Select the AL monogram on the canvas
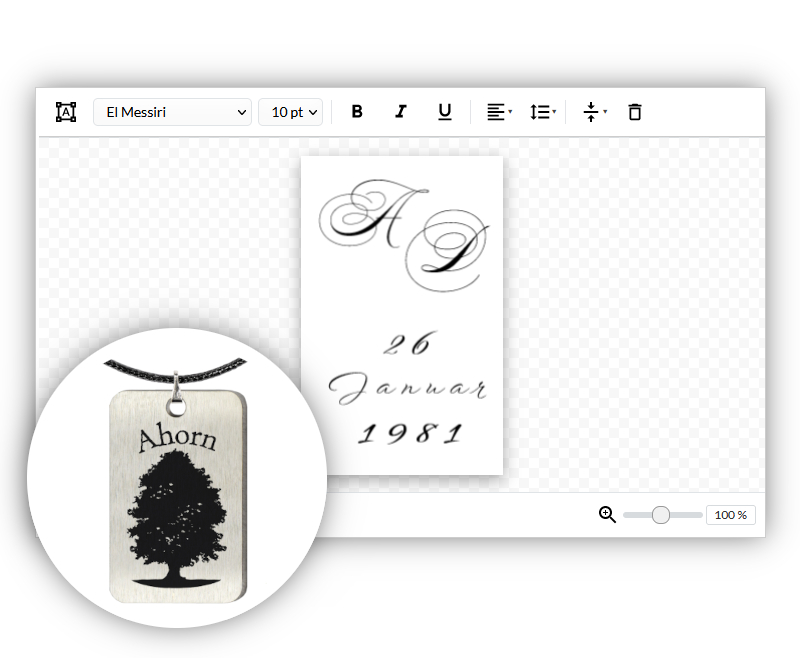The height and width of the screenshot is (658, 800). [x=404, y=235]
